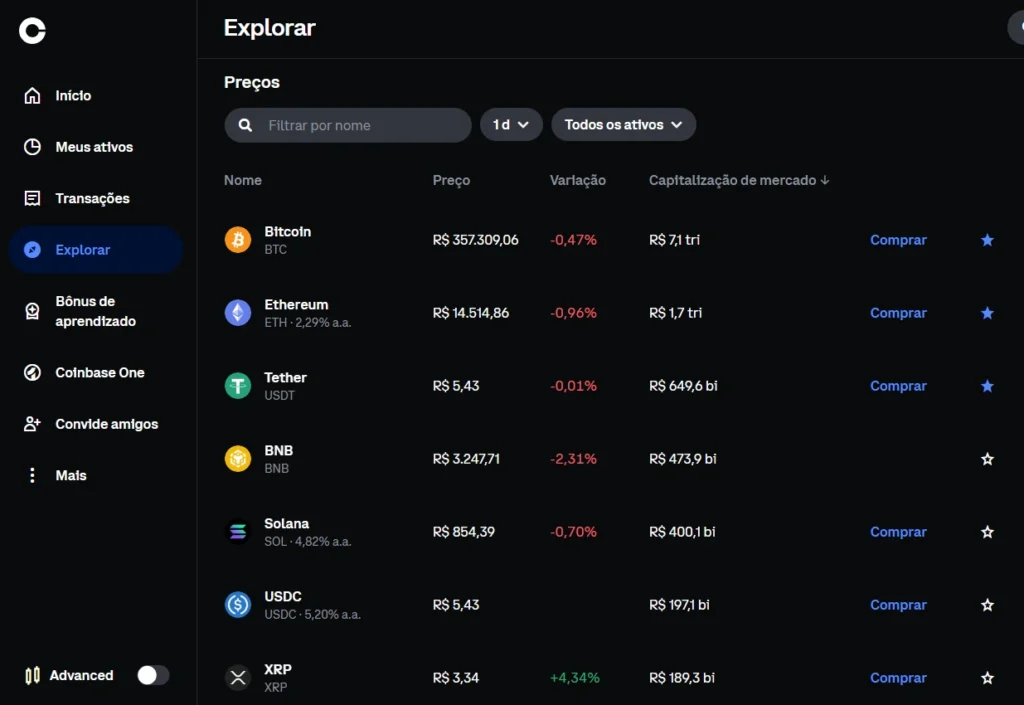Open the Ethereum asset name
This screenshot has width=1024, height=705.
[x=296, y=305]
